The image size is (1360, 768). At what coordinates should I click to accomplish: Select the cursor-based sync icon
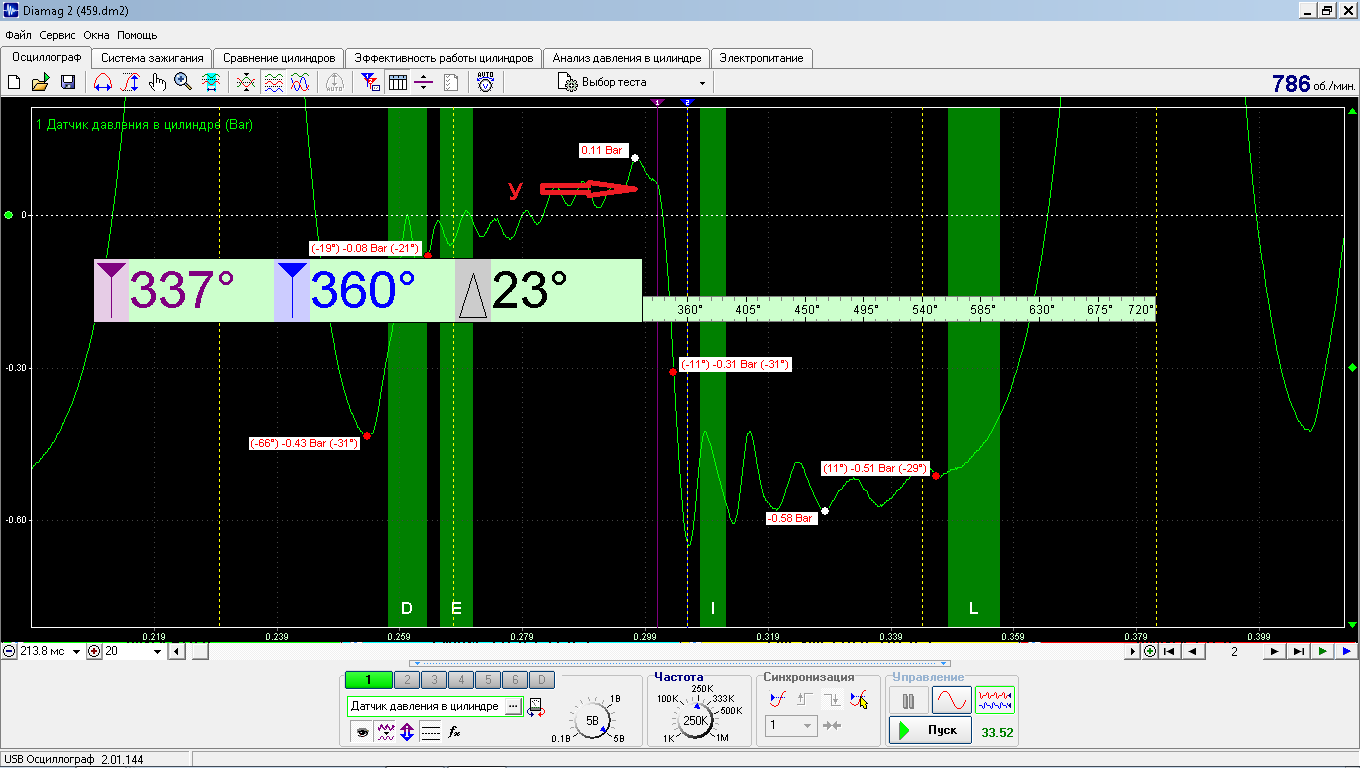tap(858, 700)
